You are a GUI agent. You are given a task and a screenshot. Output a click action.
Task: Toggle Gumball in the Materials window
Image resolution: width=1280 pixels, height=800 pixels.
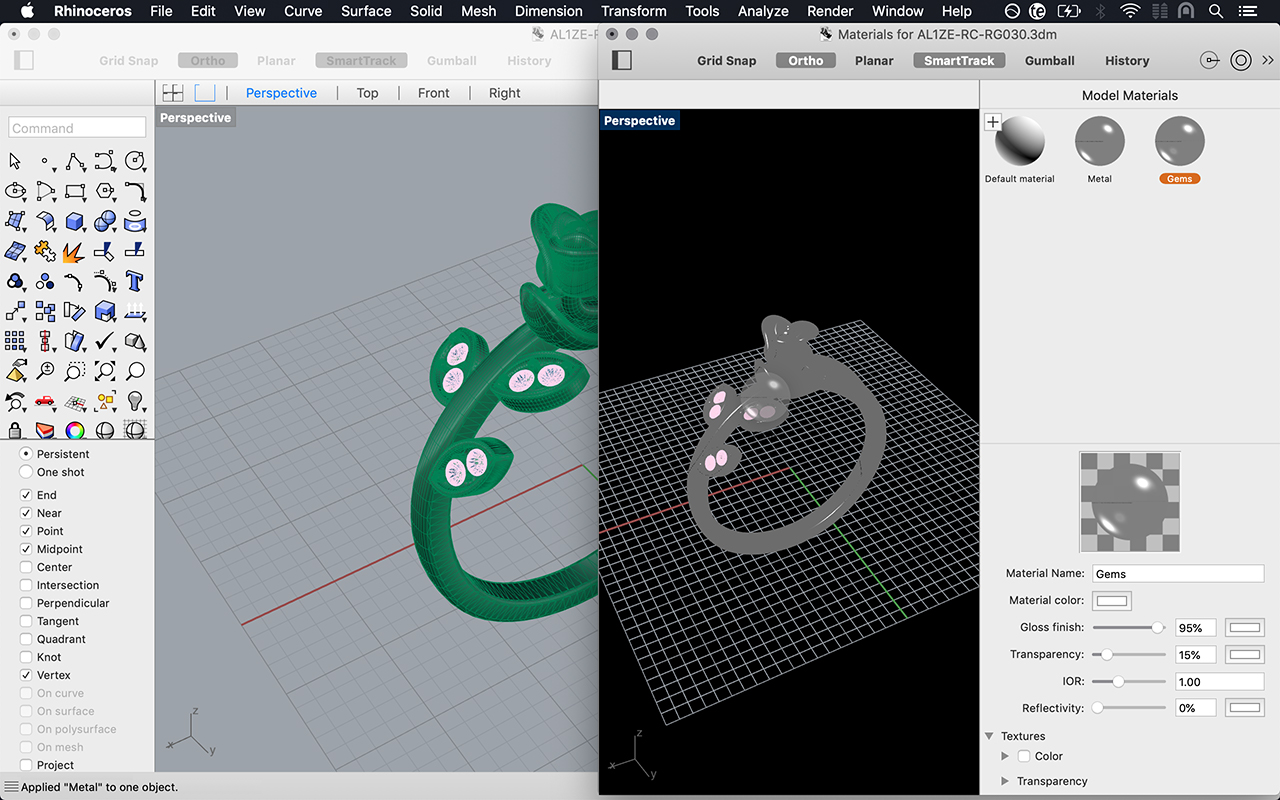click(x=1049, y=60)
